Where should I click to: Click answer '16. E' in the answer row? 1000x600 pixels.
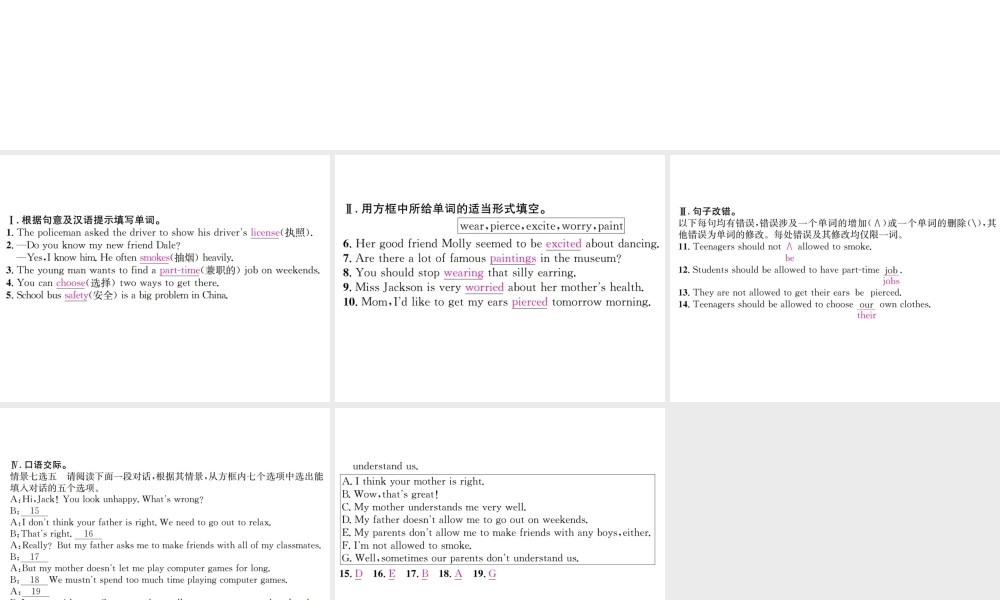point(385,574)
